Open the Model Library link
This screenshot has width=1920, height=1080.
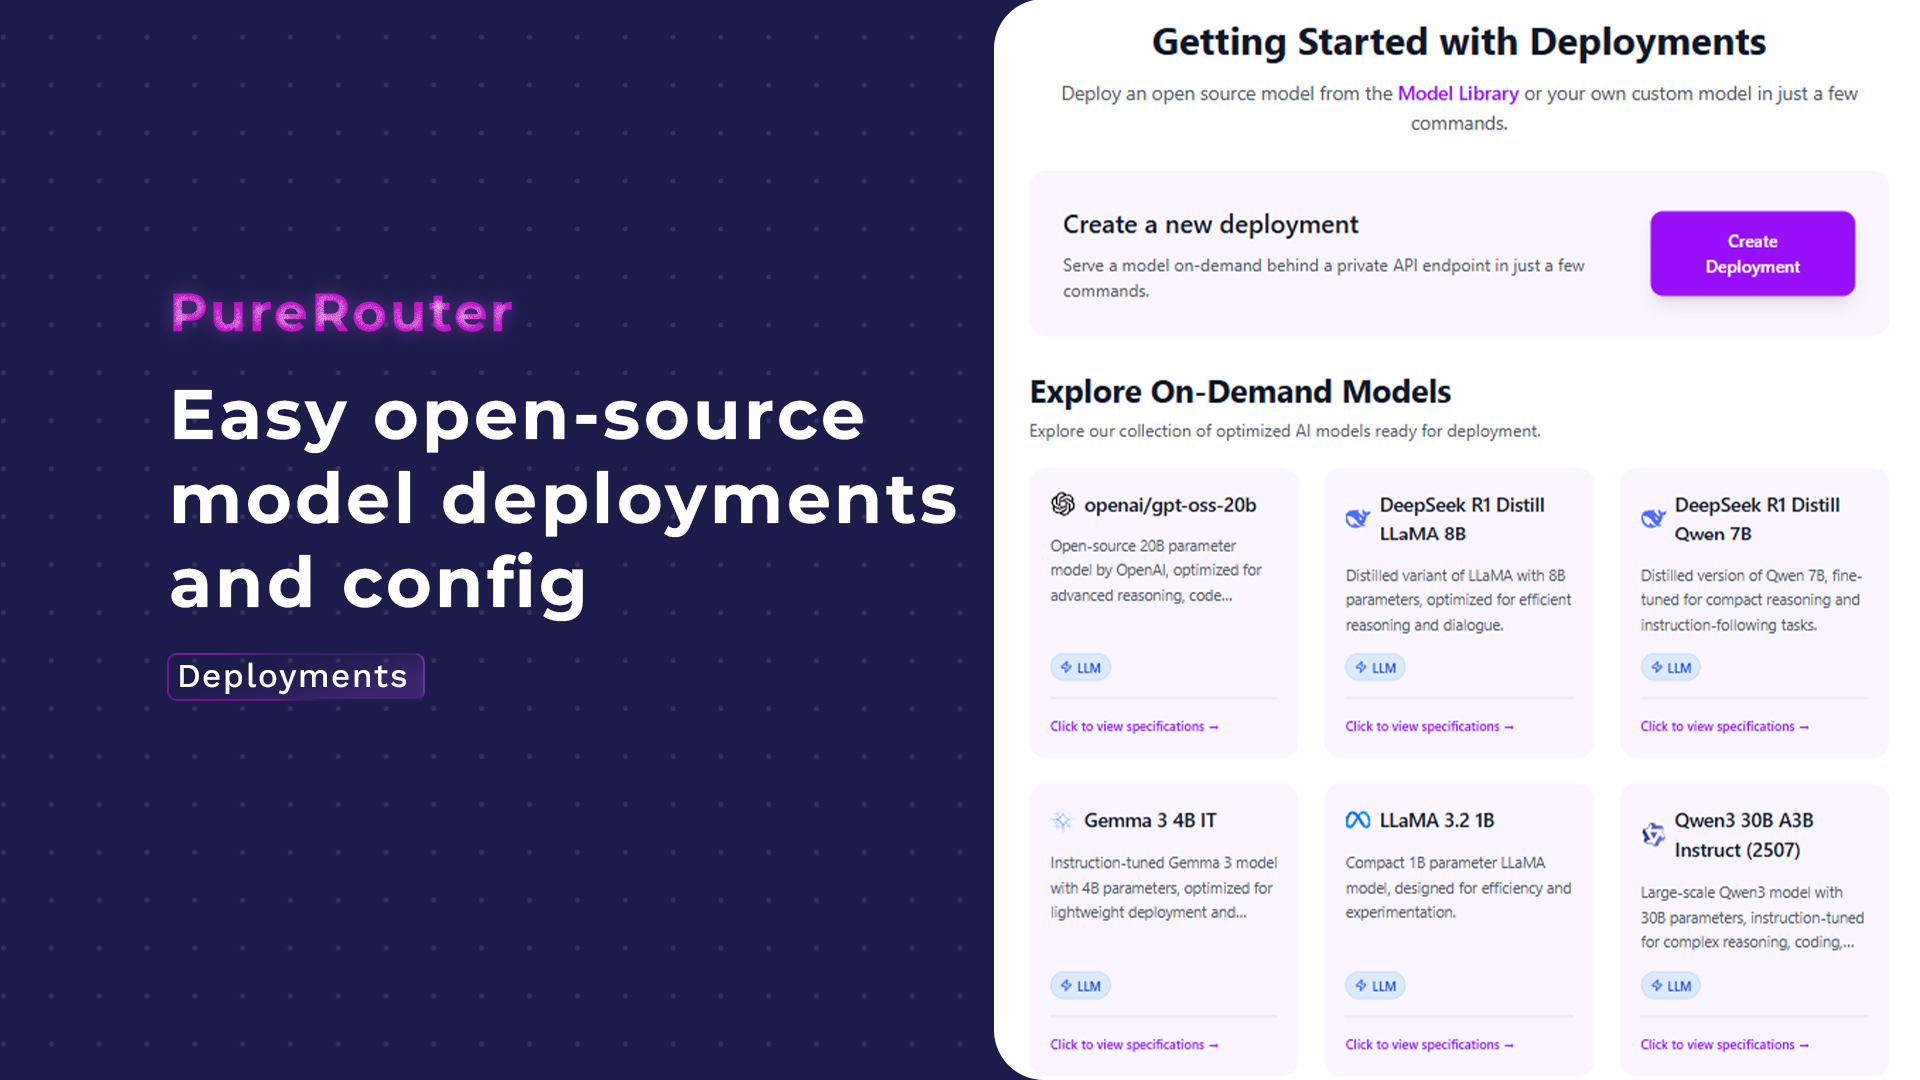click(x=1457, y=94)
